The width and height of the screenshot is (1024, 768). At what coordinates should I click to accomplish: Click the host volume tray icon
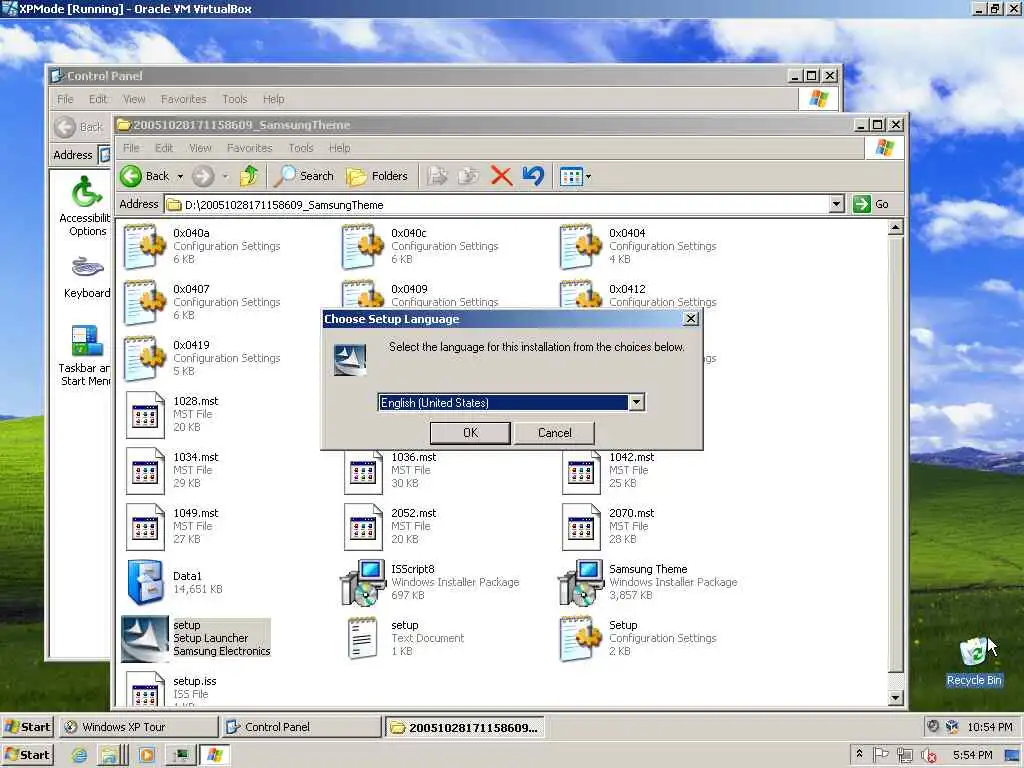point(927,756)
